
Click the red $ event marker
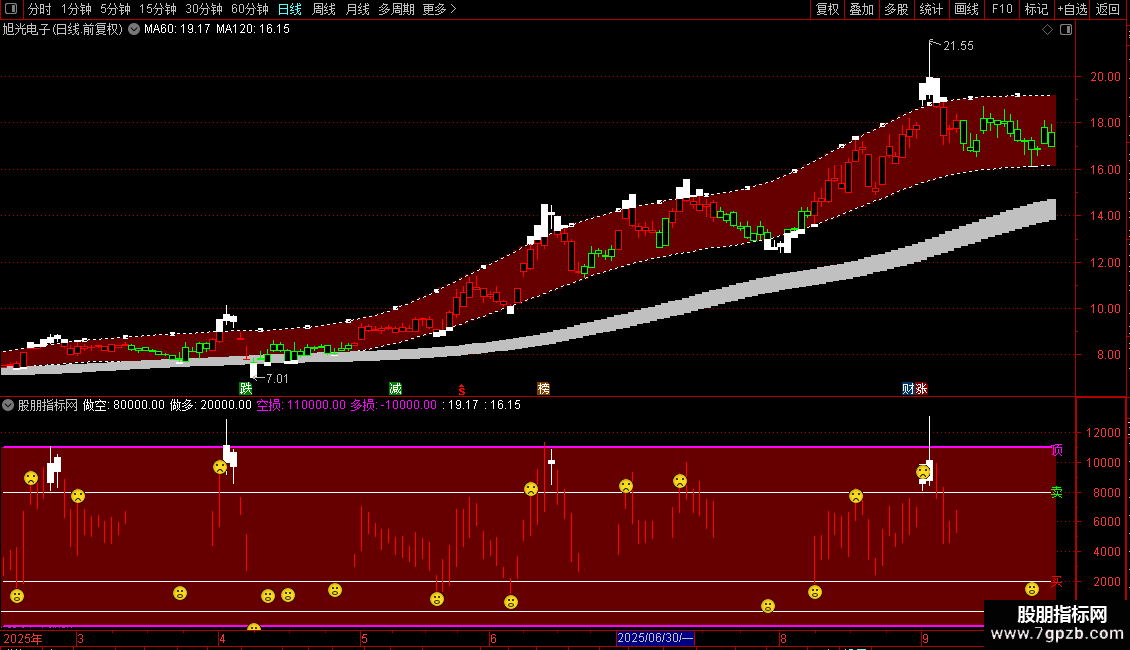(462, 389)
